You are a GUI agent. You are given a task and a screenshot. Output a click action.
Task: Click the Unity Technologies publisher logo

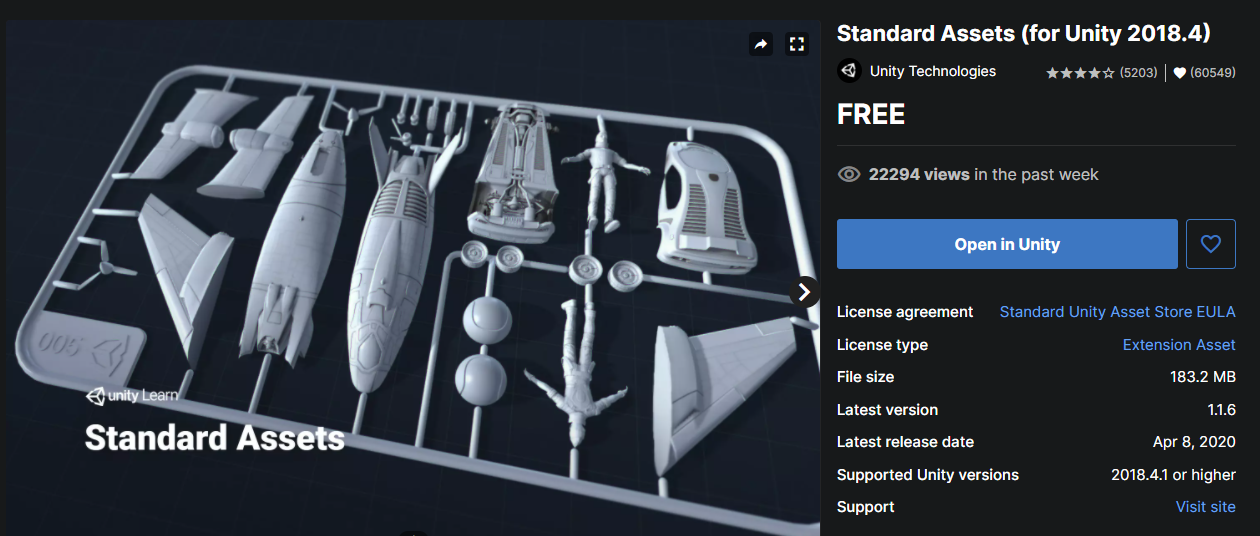849,71
